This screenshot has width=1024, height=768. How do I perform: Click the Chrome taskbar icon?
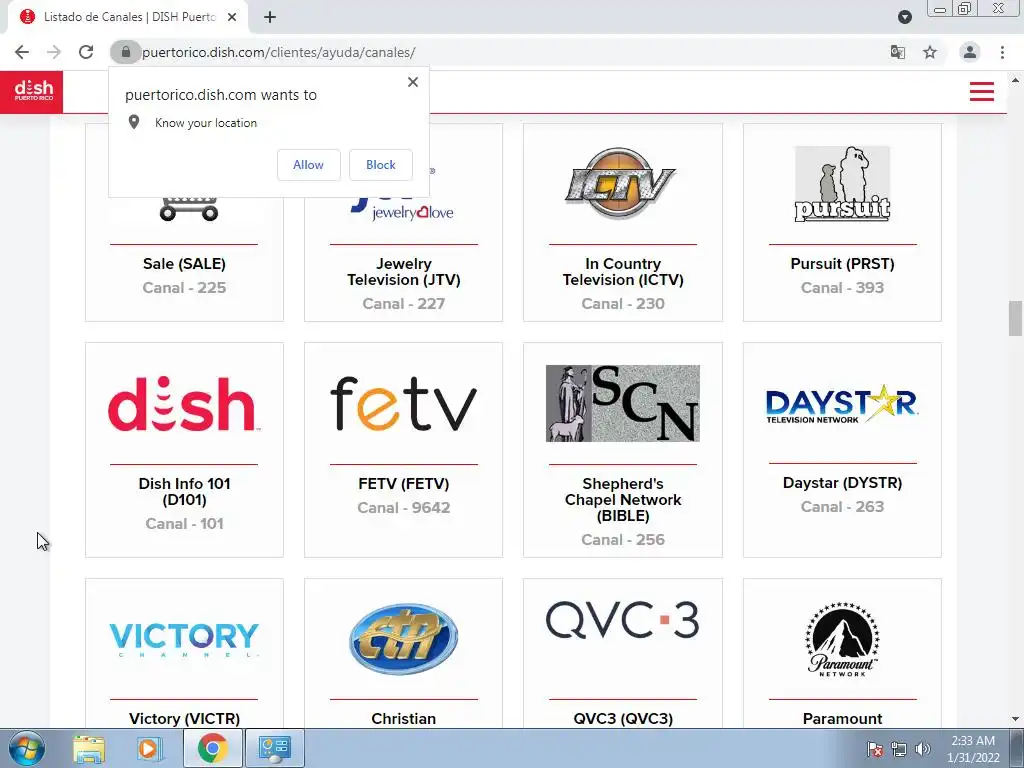point(213,748)
